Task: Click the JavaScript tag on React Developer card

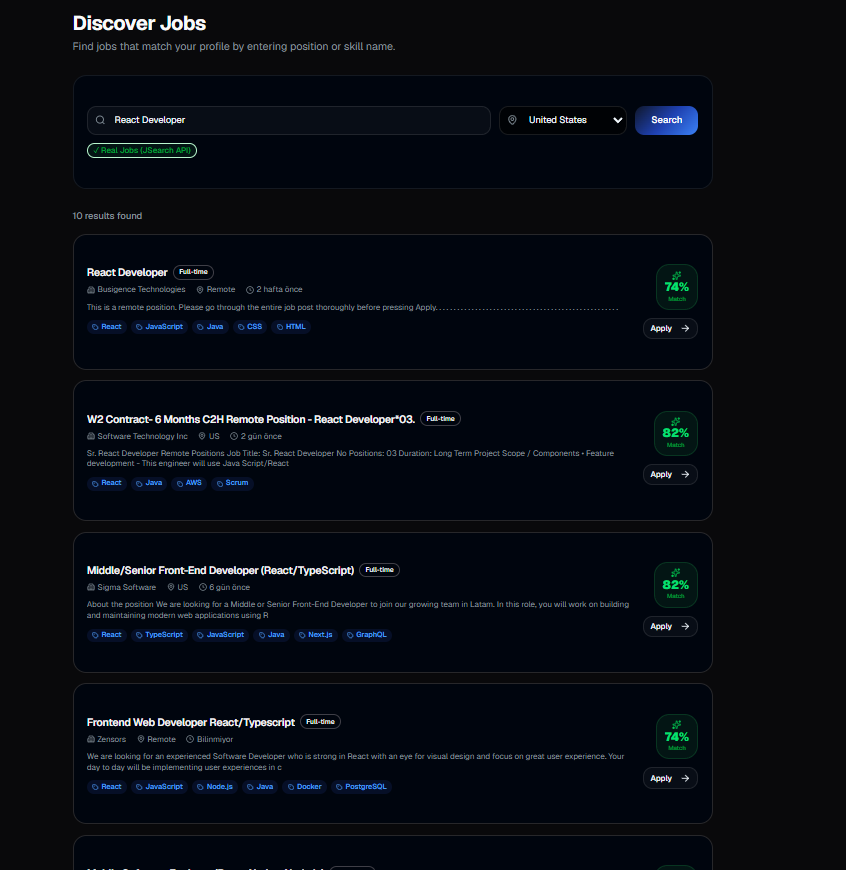Action: tap(159, 327)
